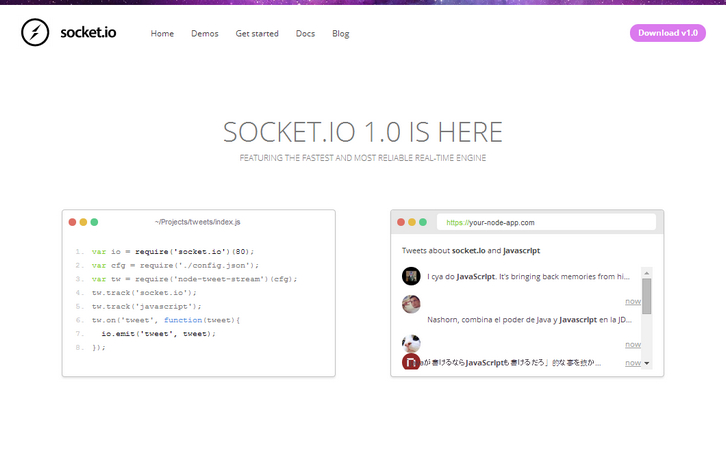Click the yellow dot in index.js window
The height and width of the screenshot is (449, 726).
tap(83, 222)
